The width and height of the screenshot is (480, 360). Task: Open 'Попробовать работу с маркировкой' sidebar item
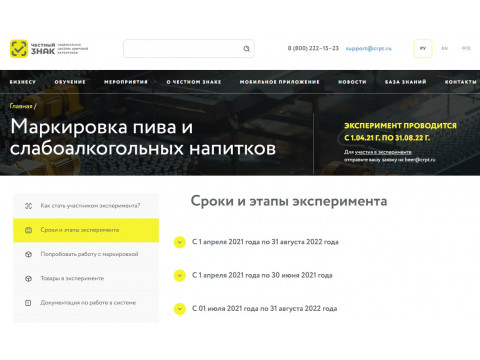(x=86, y=254)
